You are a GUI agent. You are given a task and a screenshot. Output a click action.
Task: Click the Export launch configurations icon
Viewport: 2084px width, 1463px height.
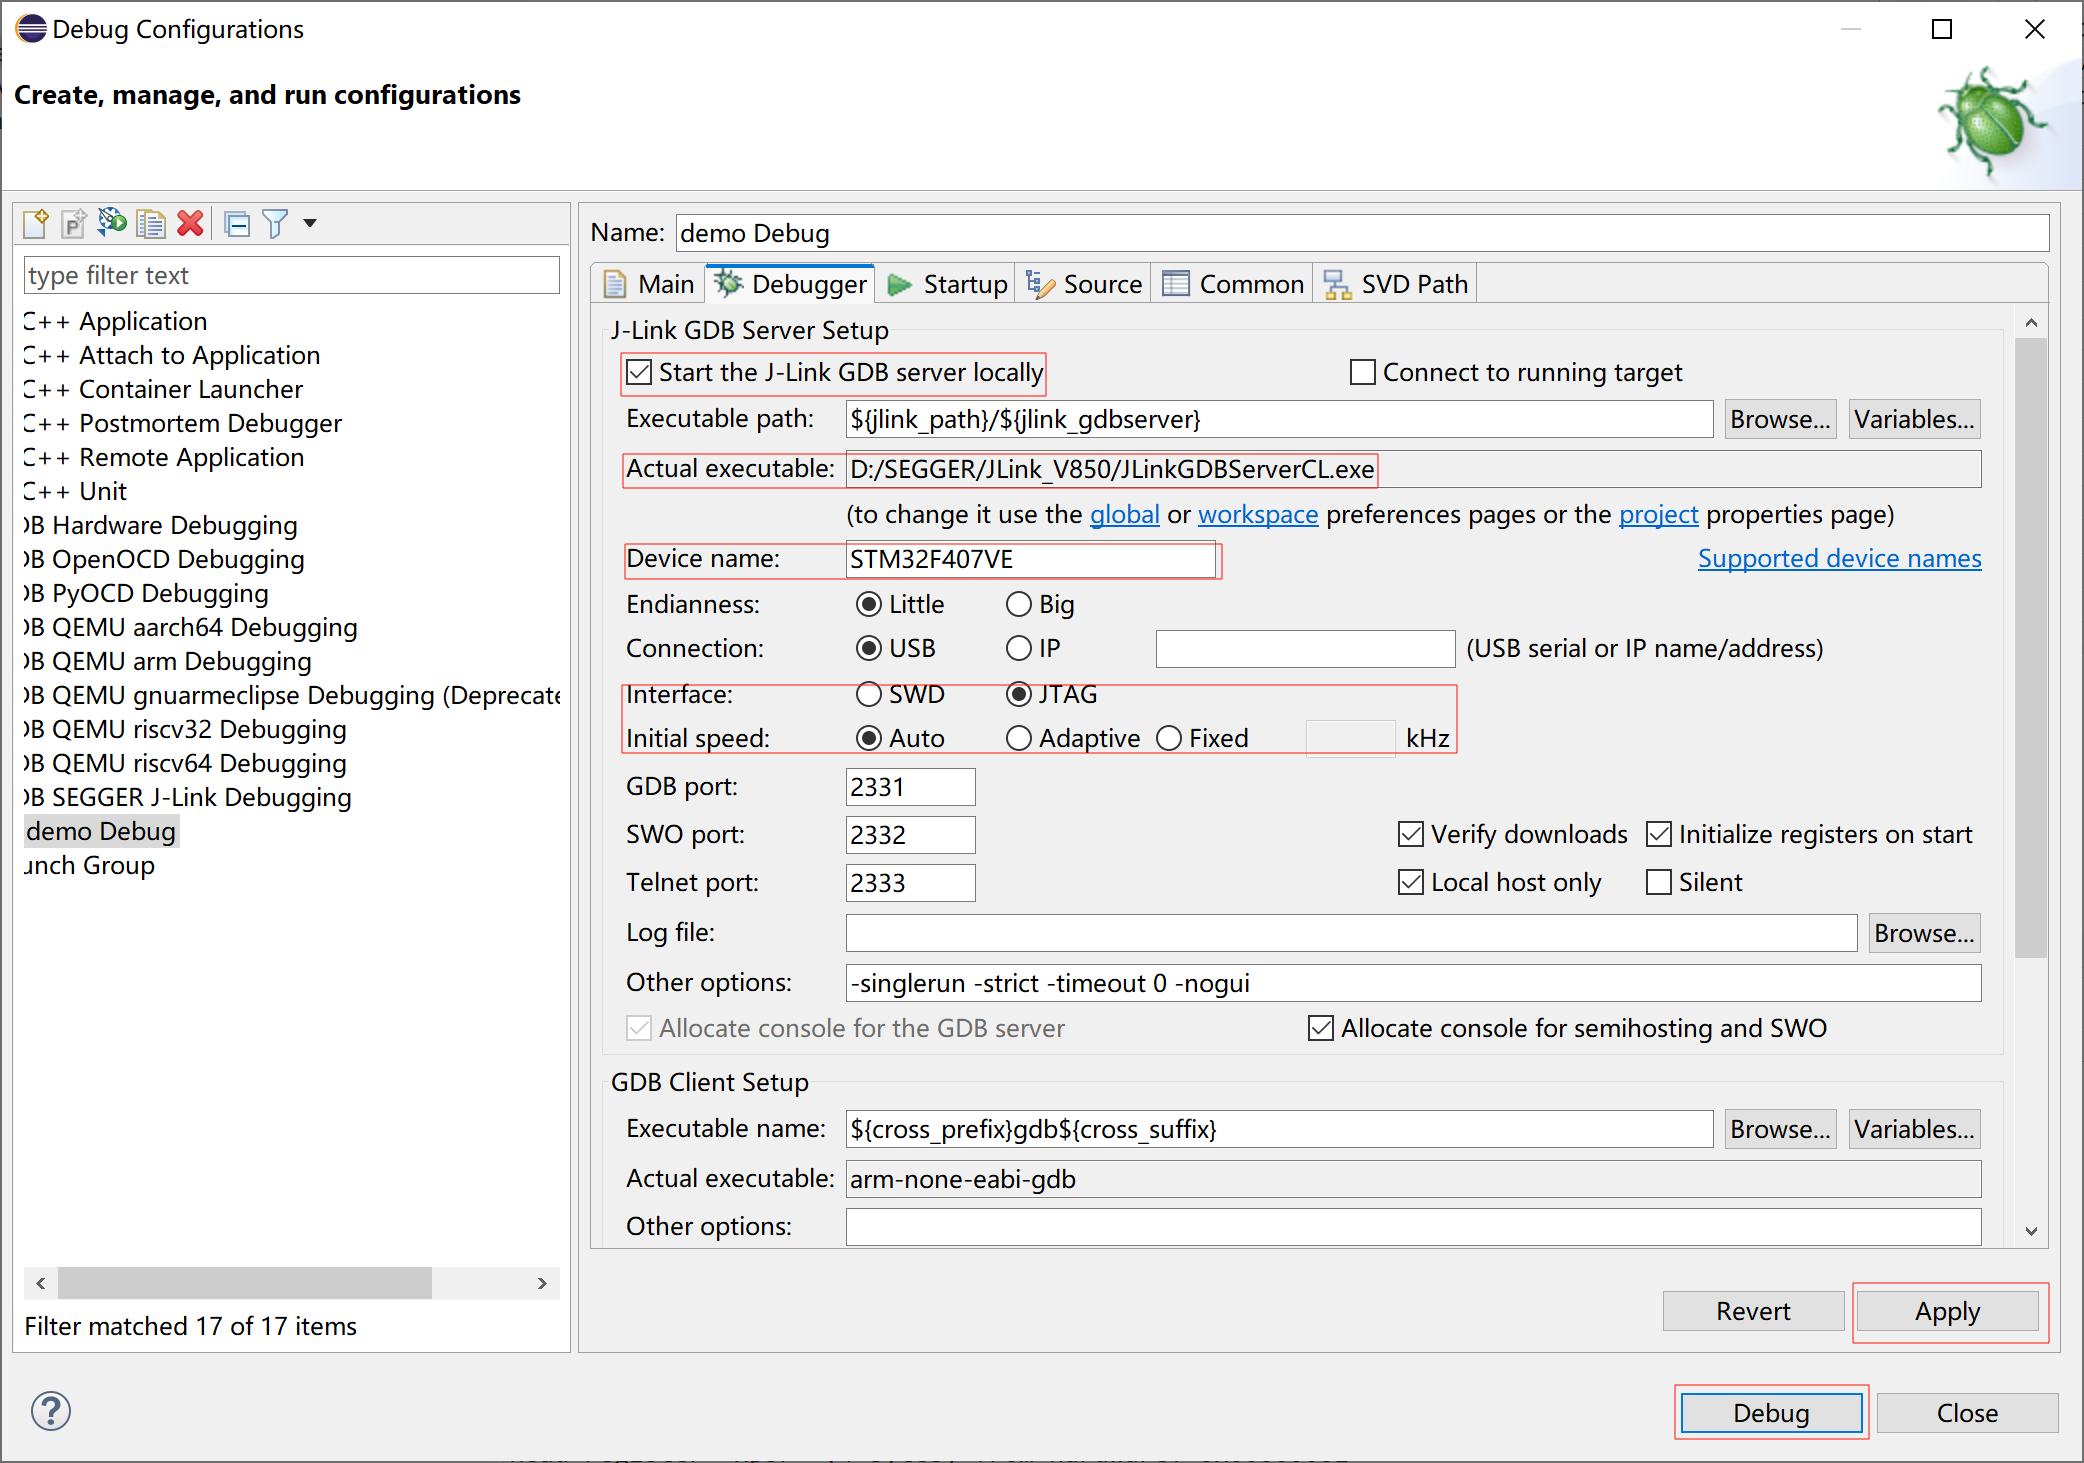coord(112,223)
